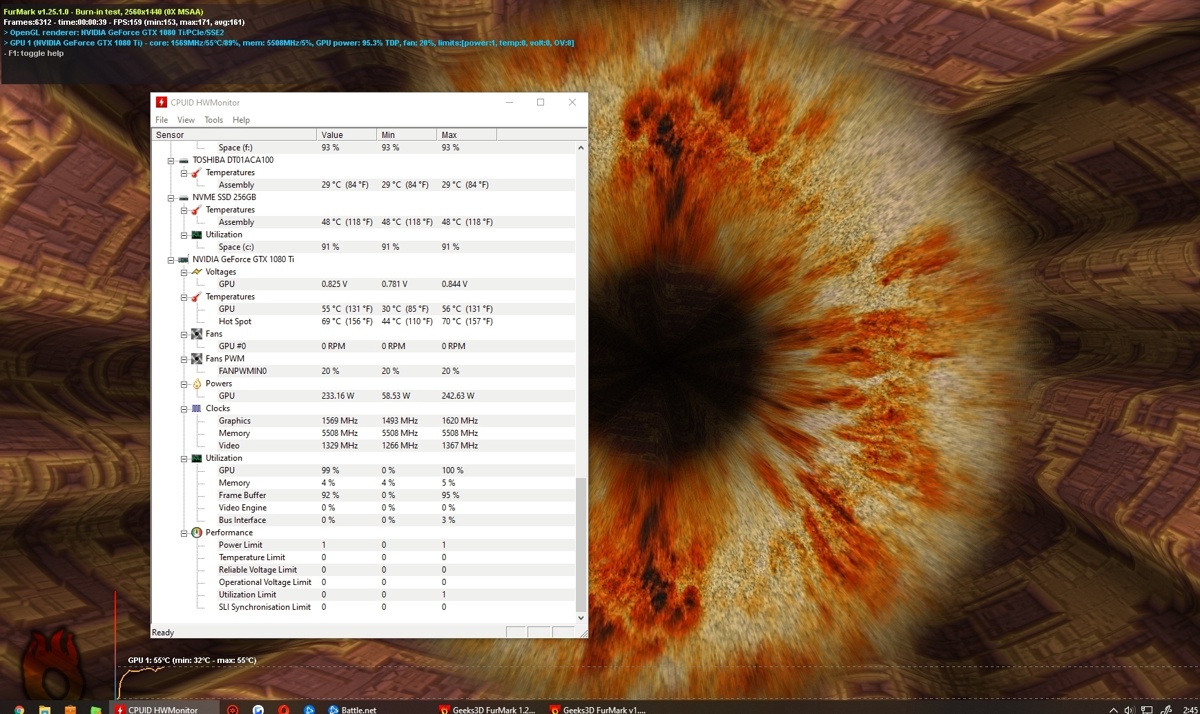This screenshot has height=714, width=1200.
Task: Click the Min column header
Action: coord(406,135)
